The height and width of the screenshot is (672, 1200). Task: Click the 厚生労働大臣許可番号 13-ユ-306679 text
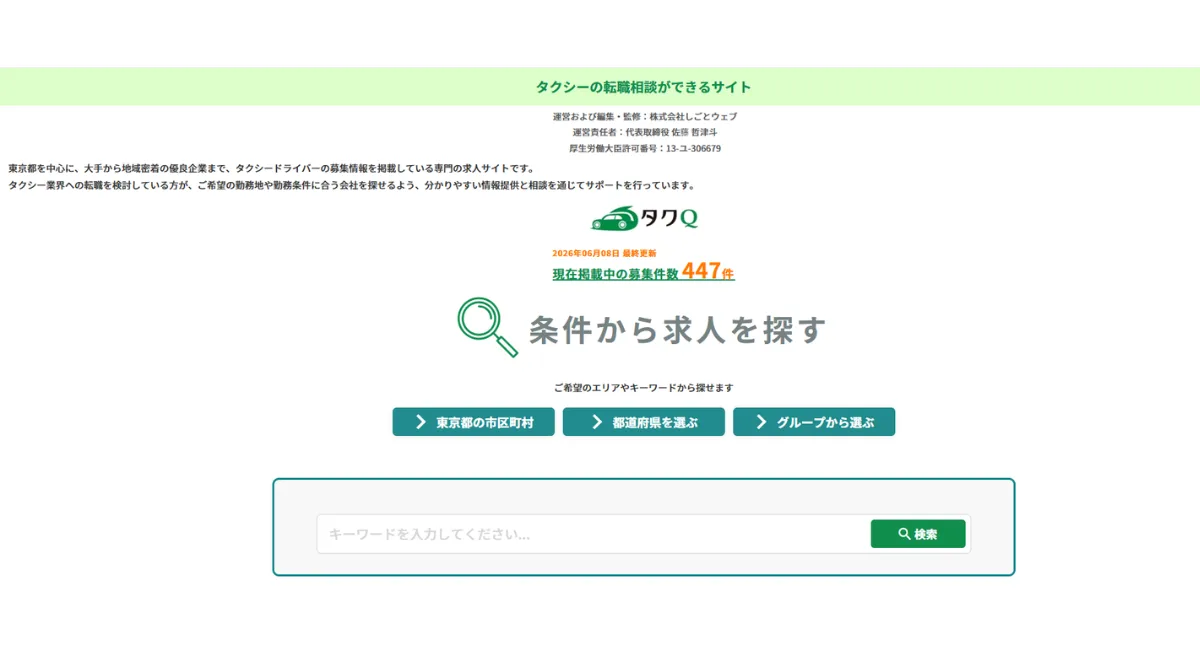click(645, 148)
